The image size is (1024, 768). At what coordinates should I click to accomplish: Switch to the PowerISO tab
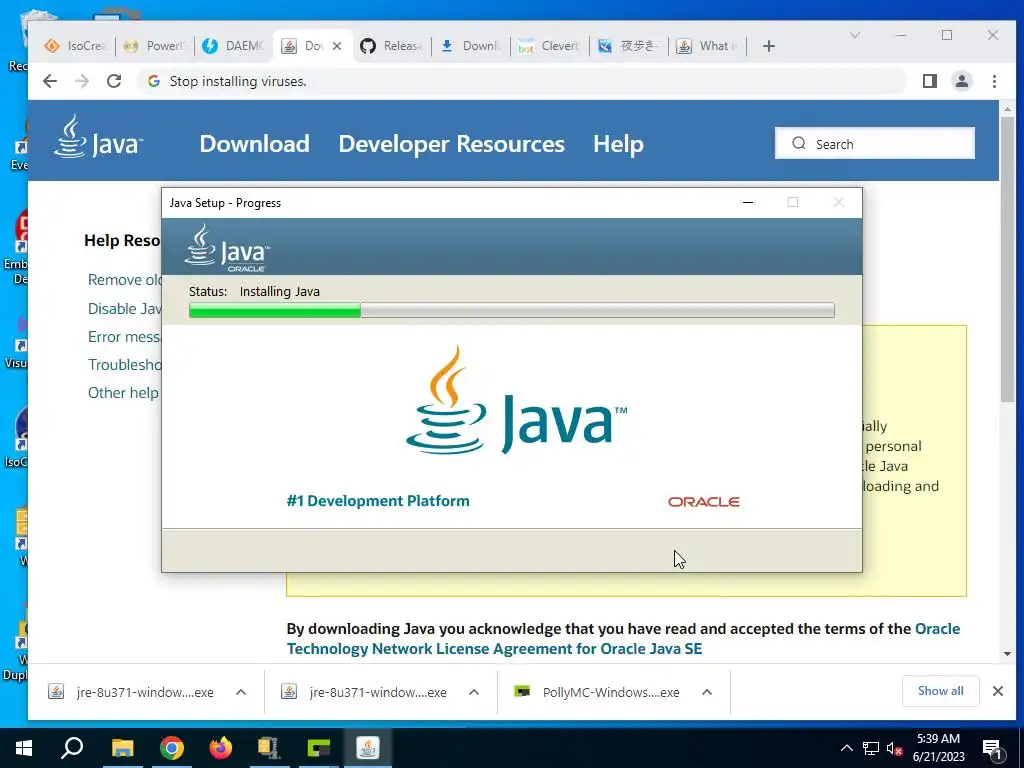[x=155, y=46]
